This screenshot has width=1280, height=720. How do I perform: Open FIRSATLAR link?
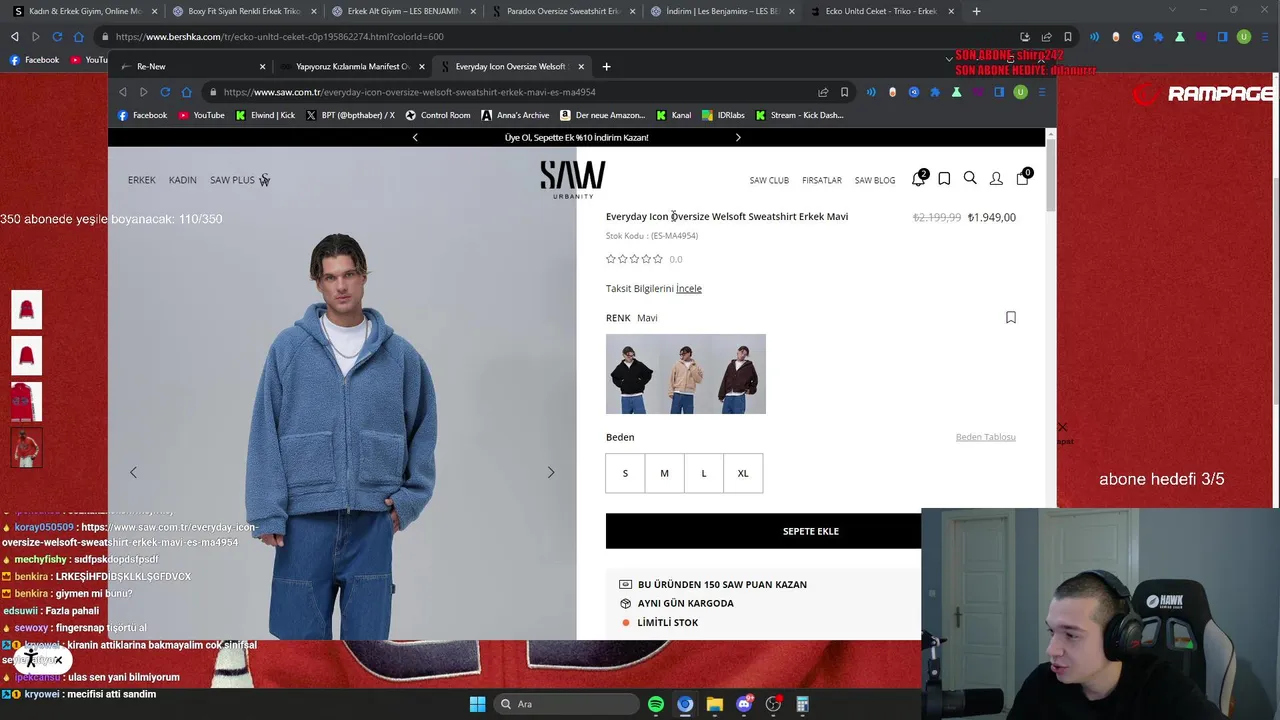tap(822, 180)
